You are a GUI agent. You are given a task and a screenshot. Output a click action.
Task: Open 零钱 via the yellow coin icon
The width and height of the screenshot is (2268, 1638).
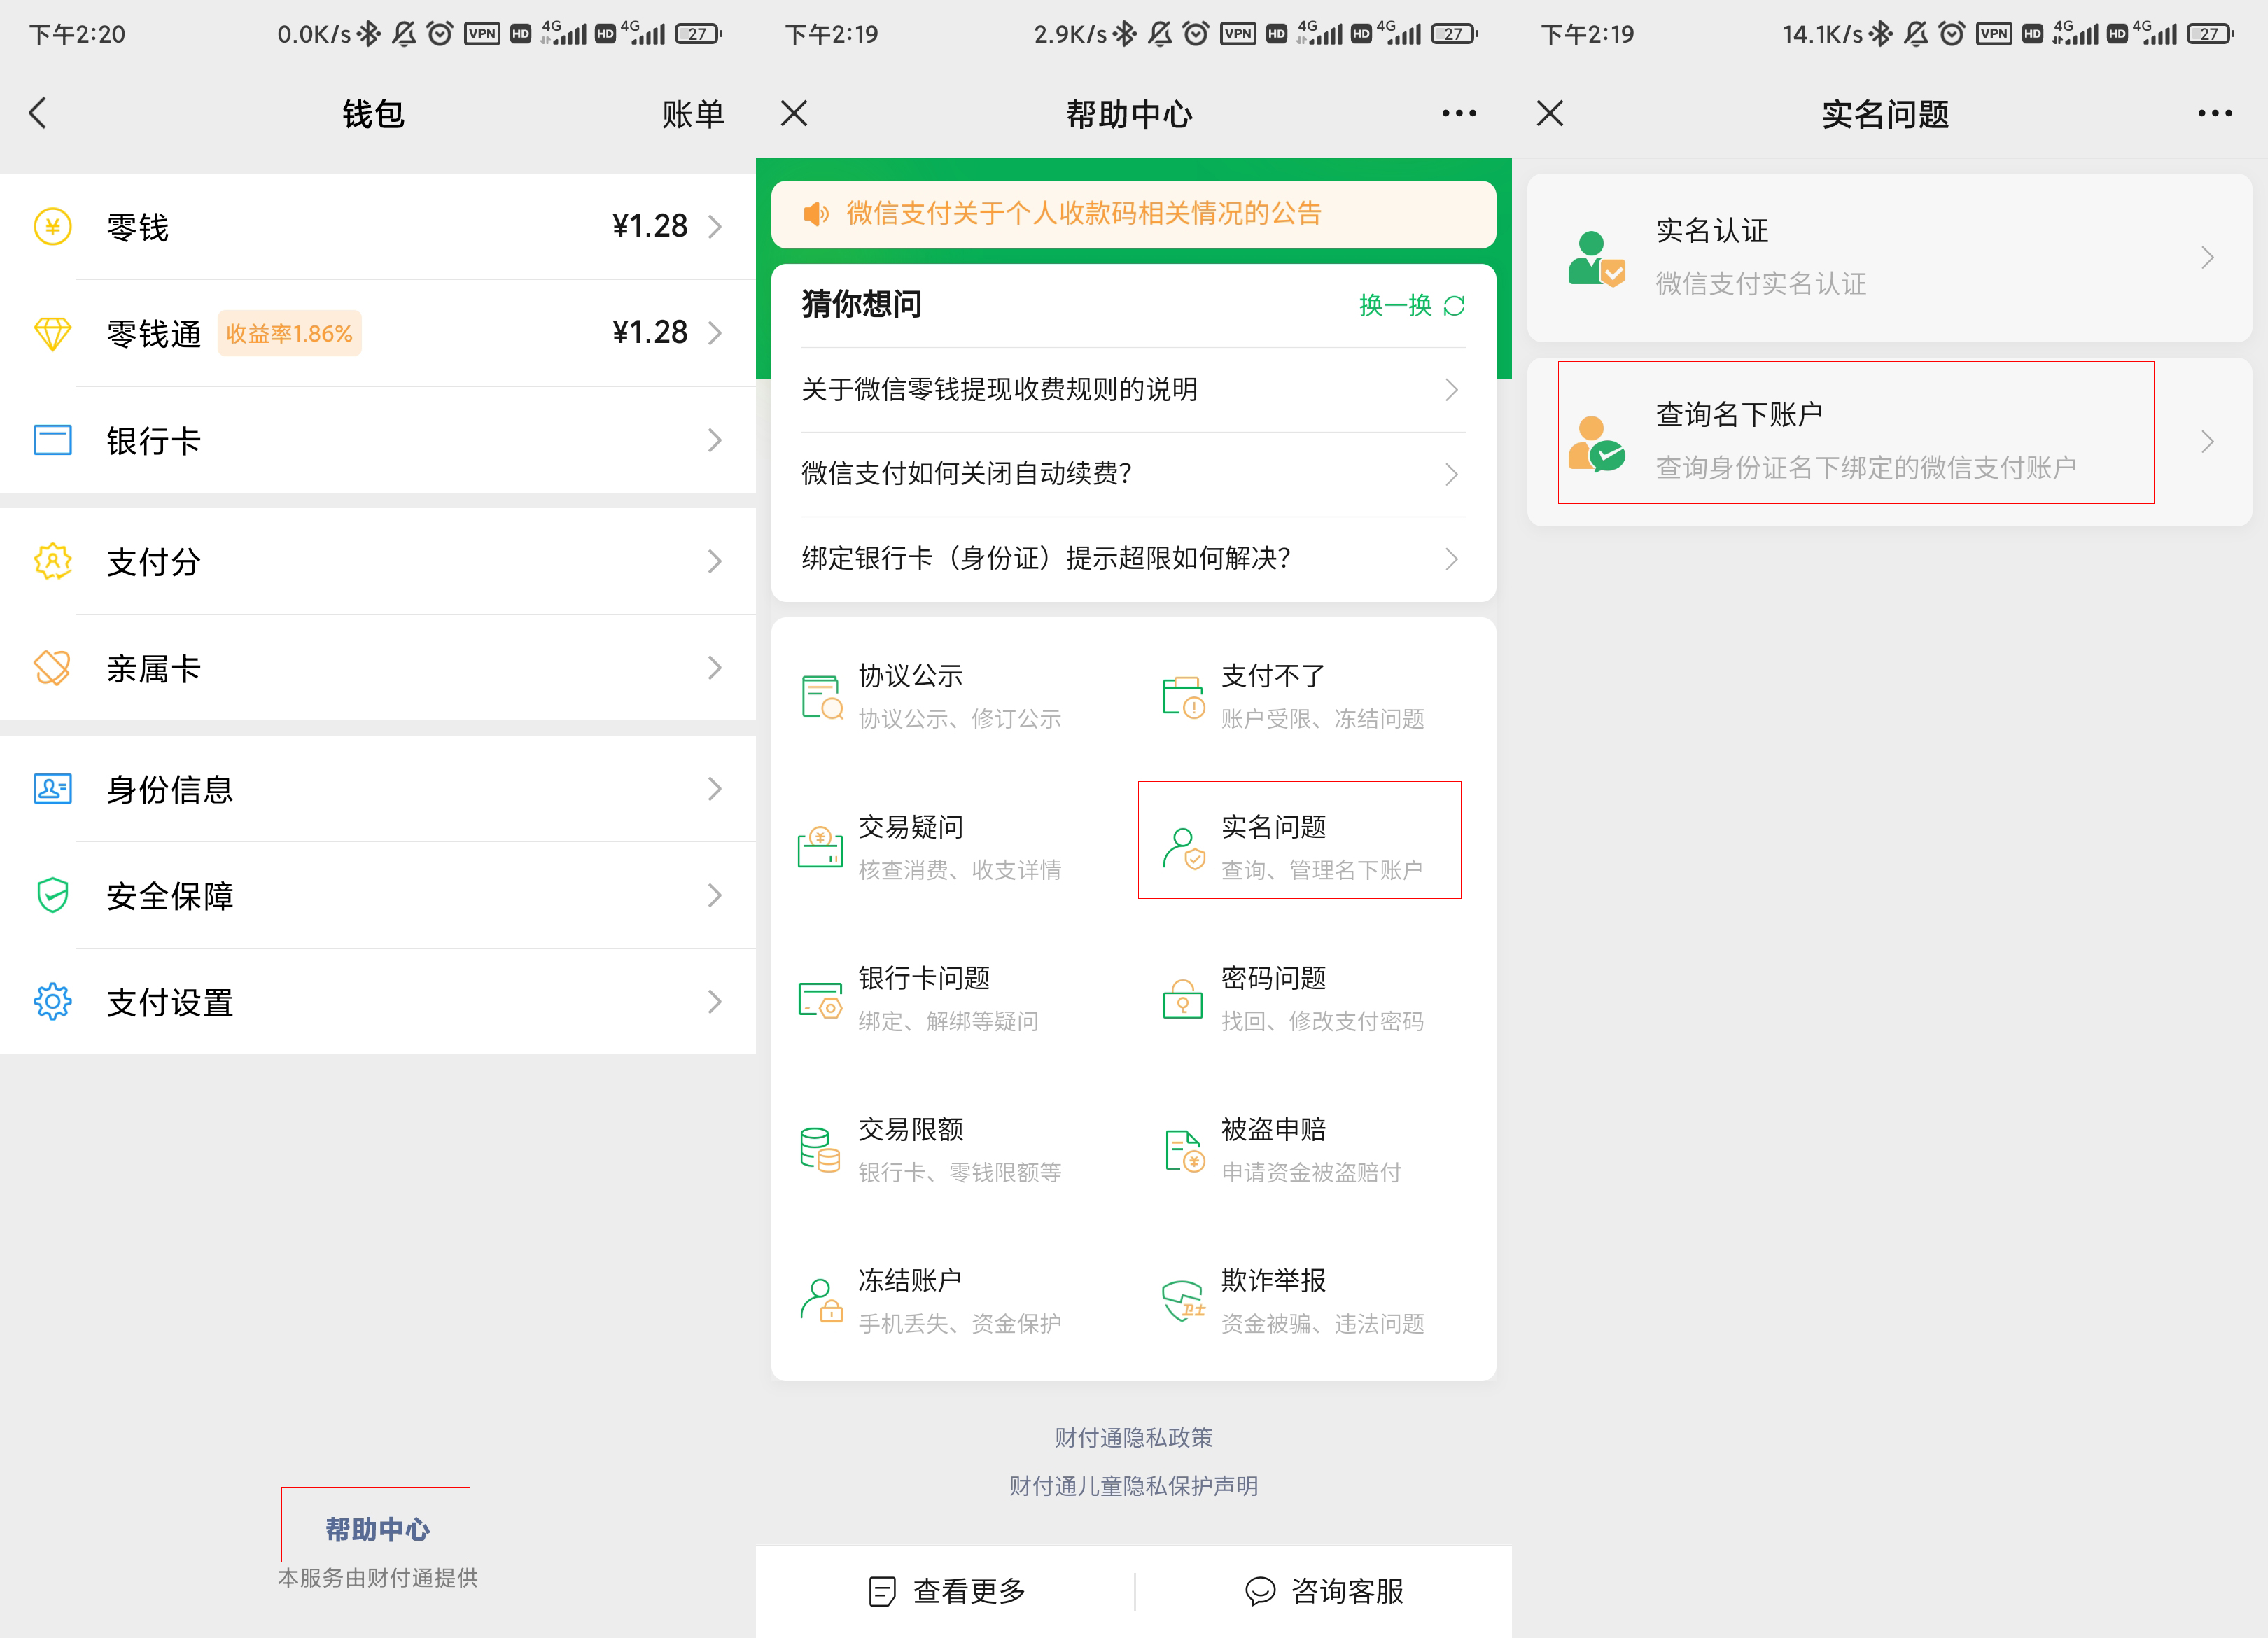point(52,227)
